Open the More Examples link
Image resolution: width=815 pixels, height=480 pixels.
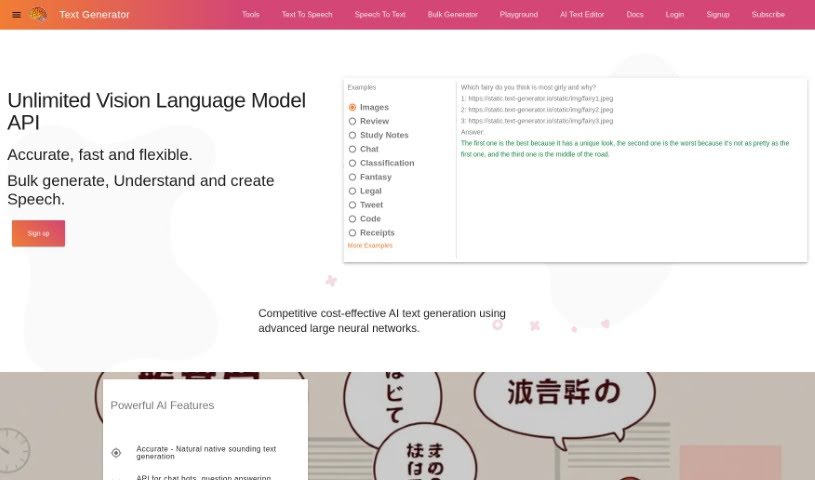(370, 245)
